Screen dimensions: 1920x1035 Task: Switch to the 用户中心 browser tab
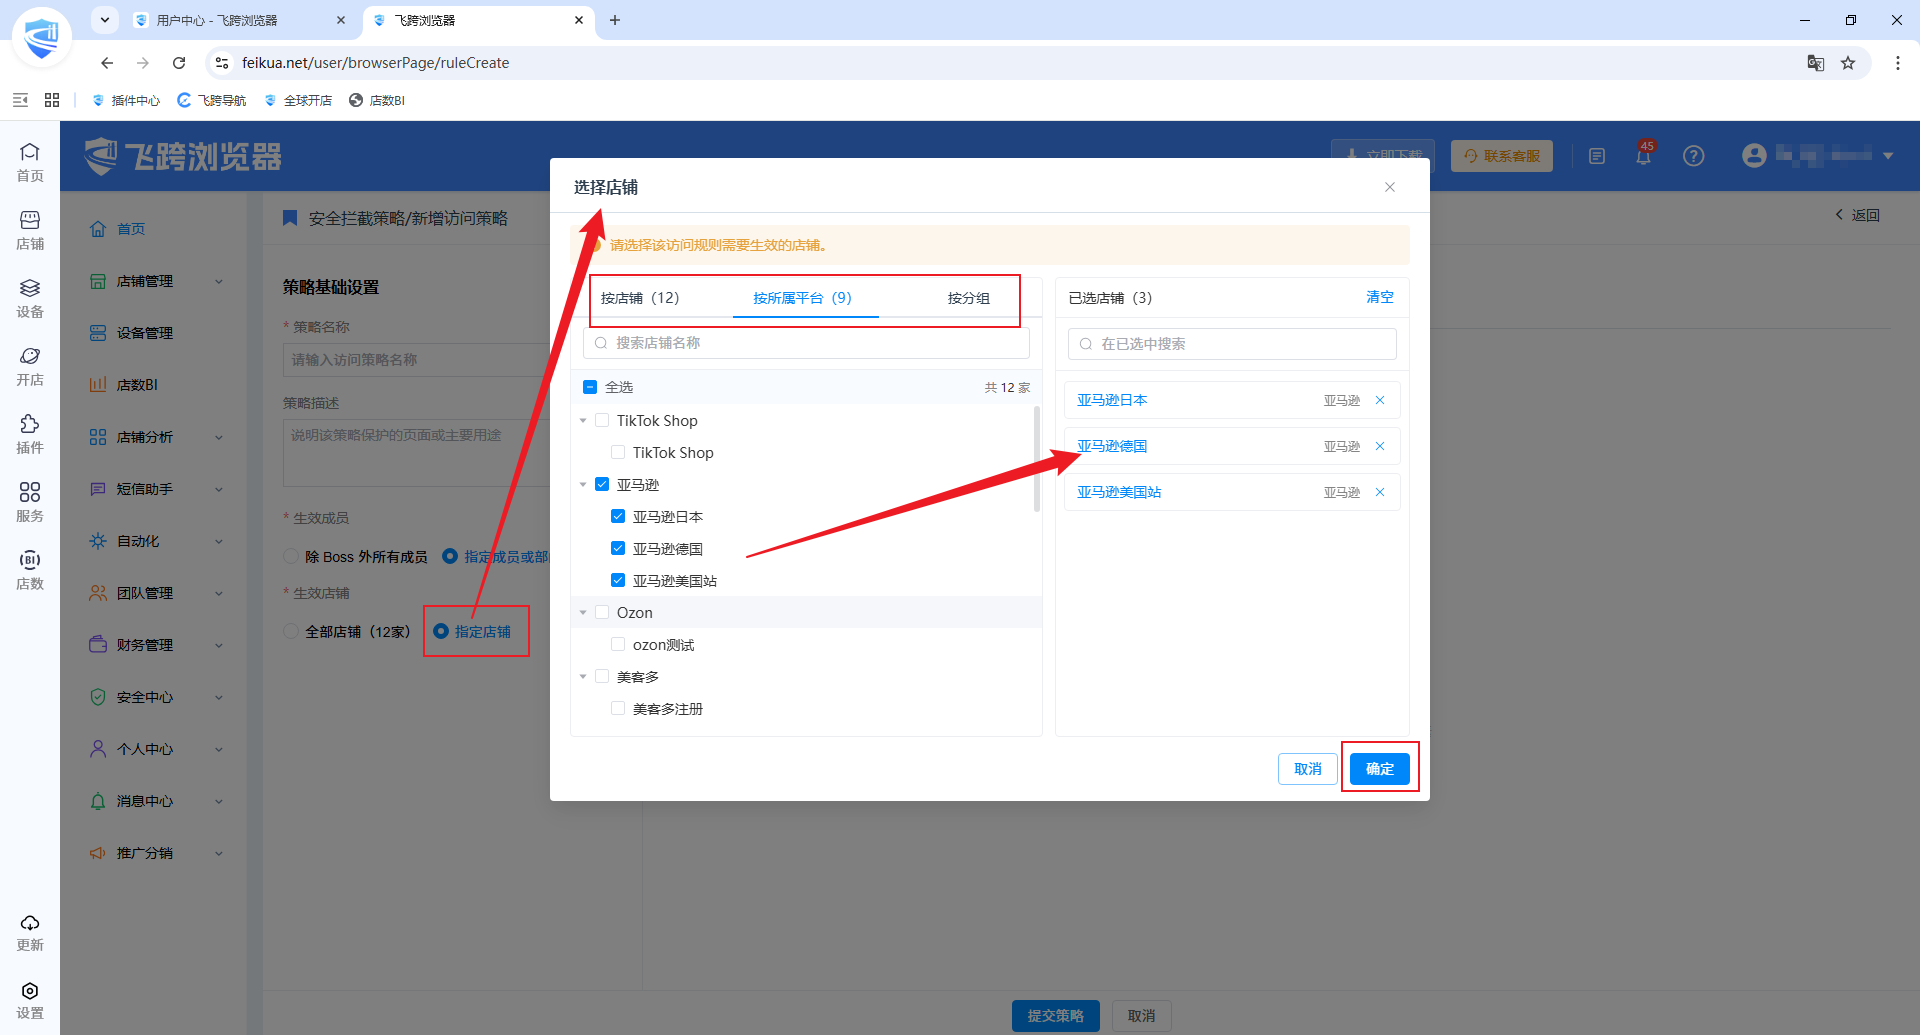pyautogui.click(x=240, y=20)
